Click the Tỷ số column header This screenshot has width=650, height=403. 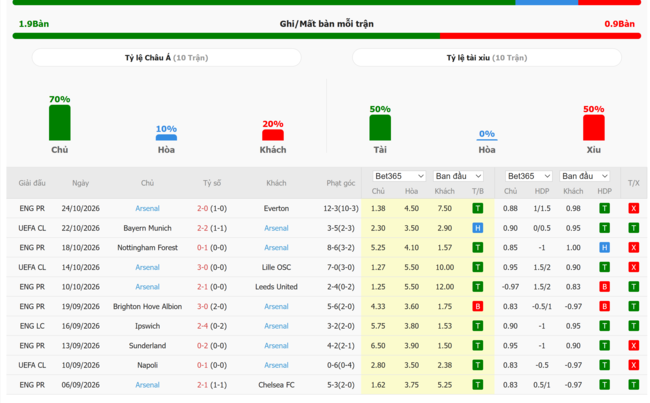[x=212, y=183]
